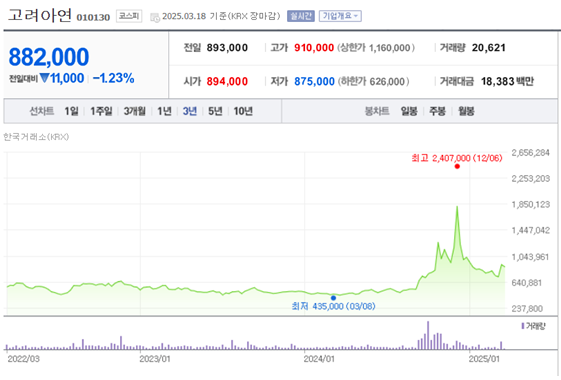Switch to 월봉 candle chart
The width and height of the screenshot is (561, 380).
pos(466,111)
